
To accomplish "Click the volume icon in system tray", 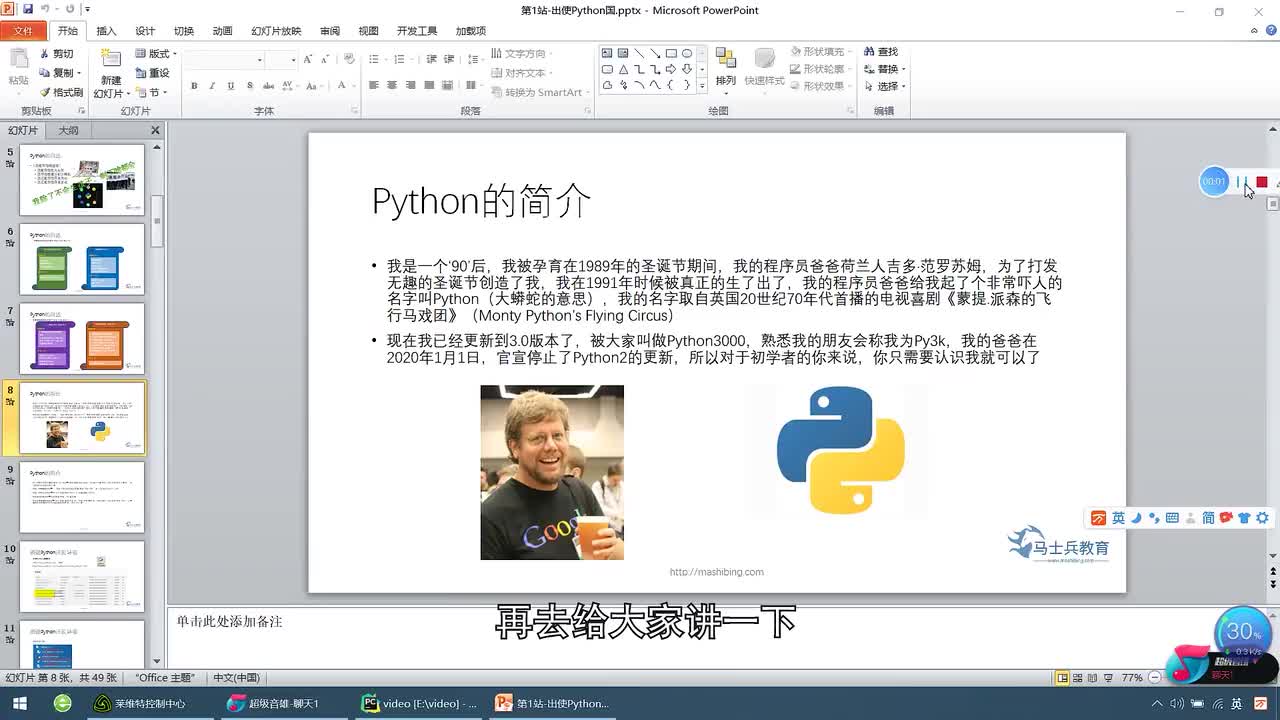I will (x=1177, y=703).
